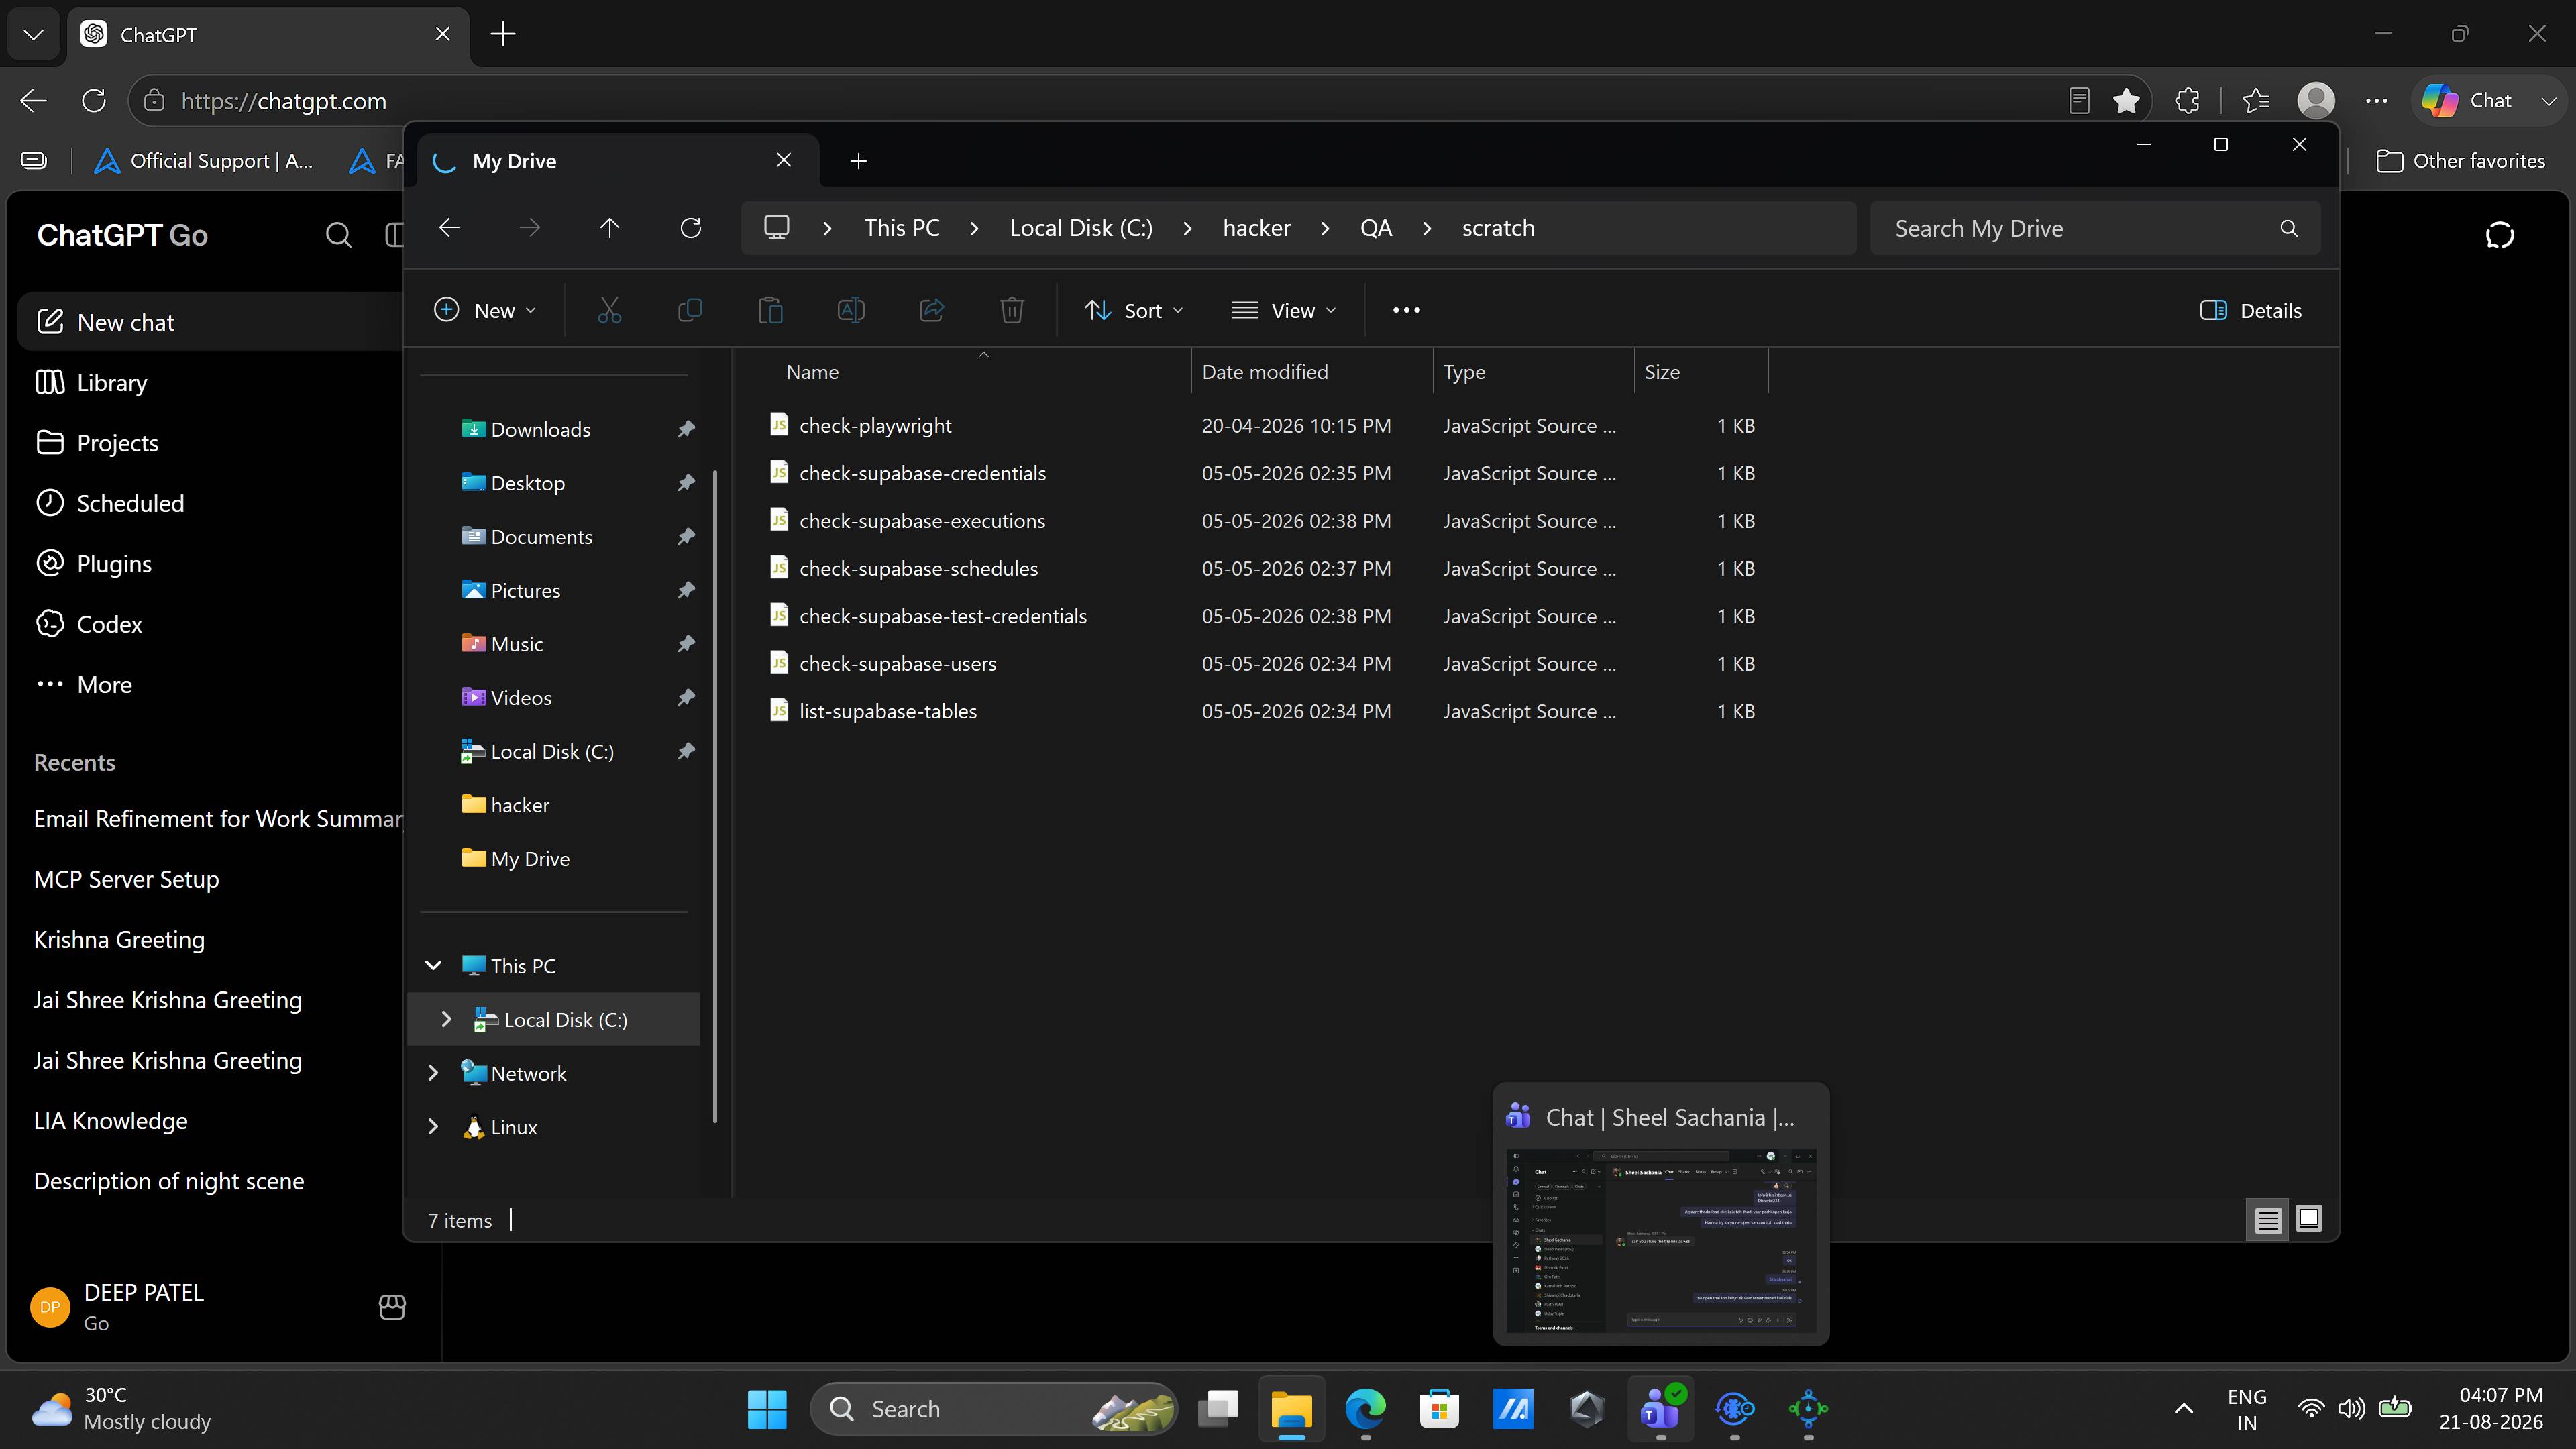Go up one folder with Up arrow

pos(609,228)
